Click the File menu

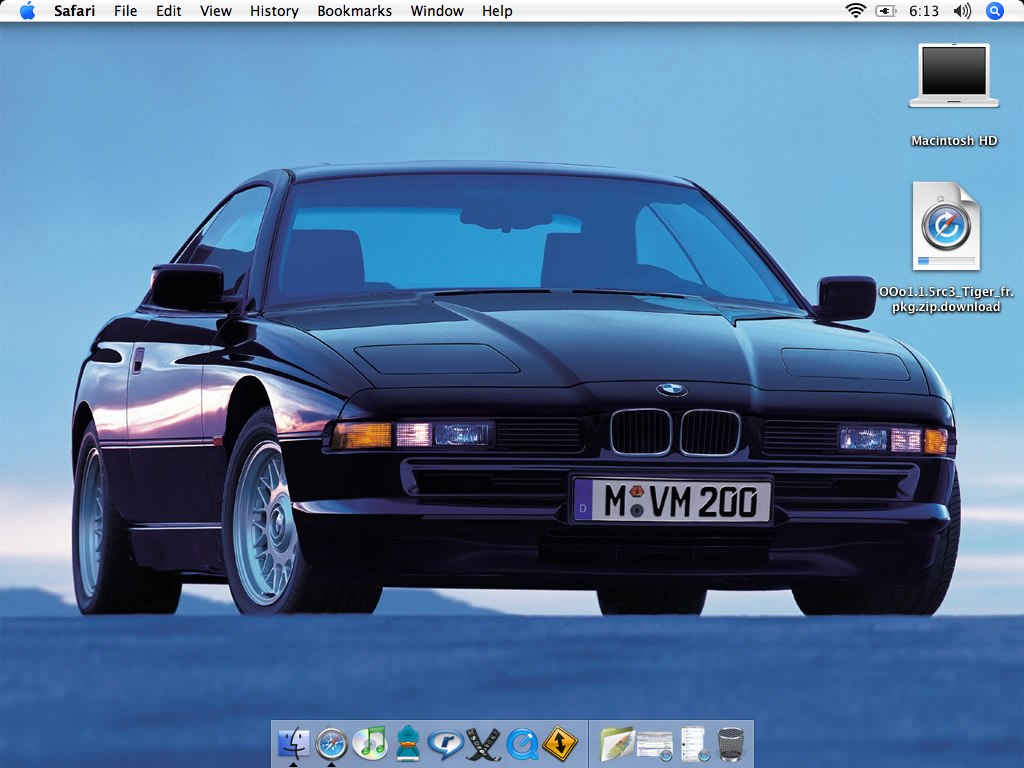pos(126,11)
